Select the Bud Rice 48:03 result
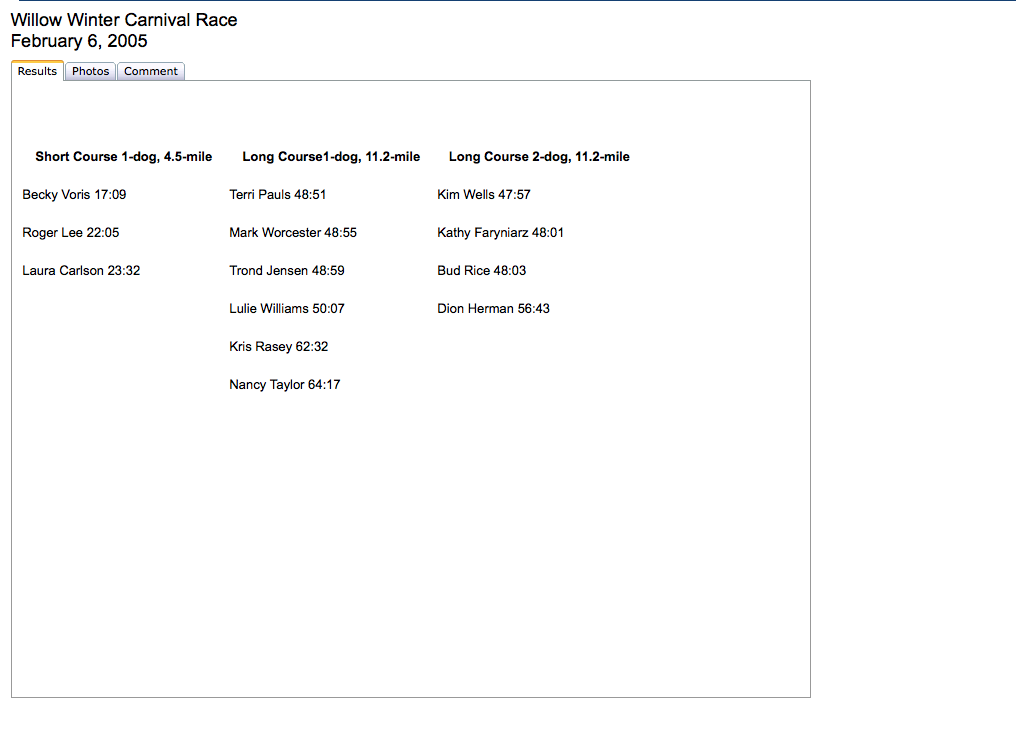Viewport: 1016px width, 735px height. (x=481, y=270)
